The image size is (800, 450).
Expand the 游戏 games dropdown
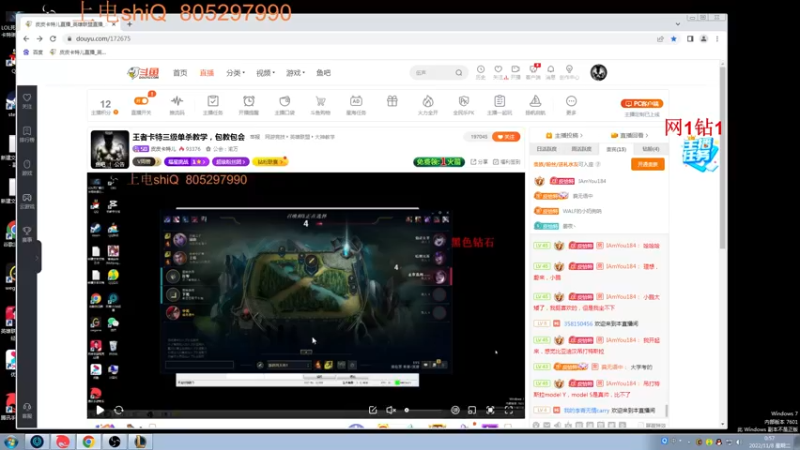coord(295,73)
